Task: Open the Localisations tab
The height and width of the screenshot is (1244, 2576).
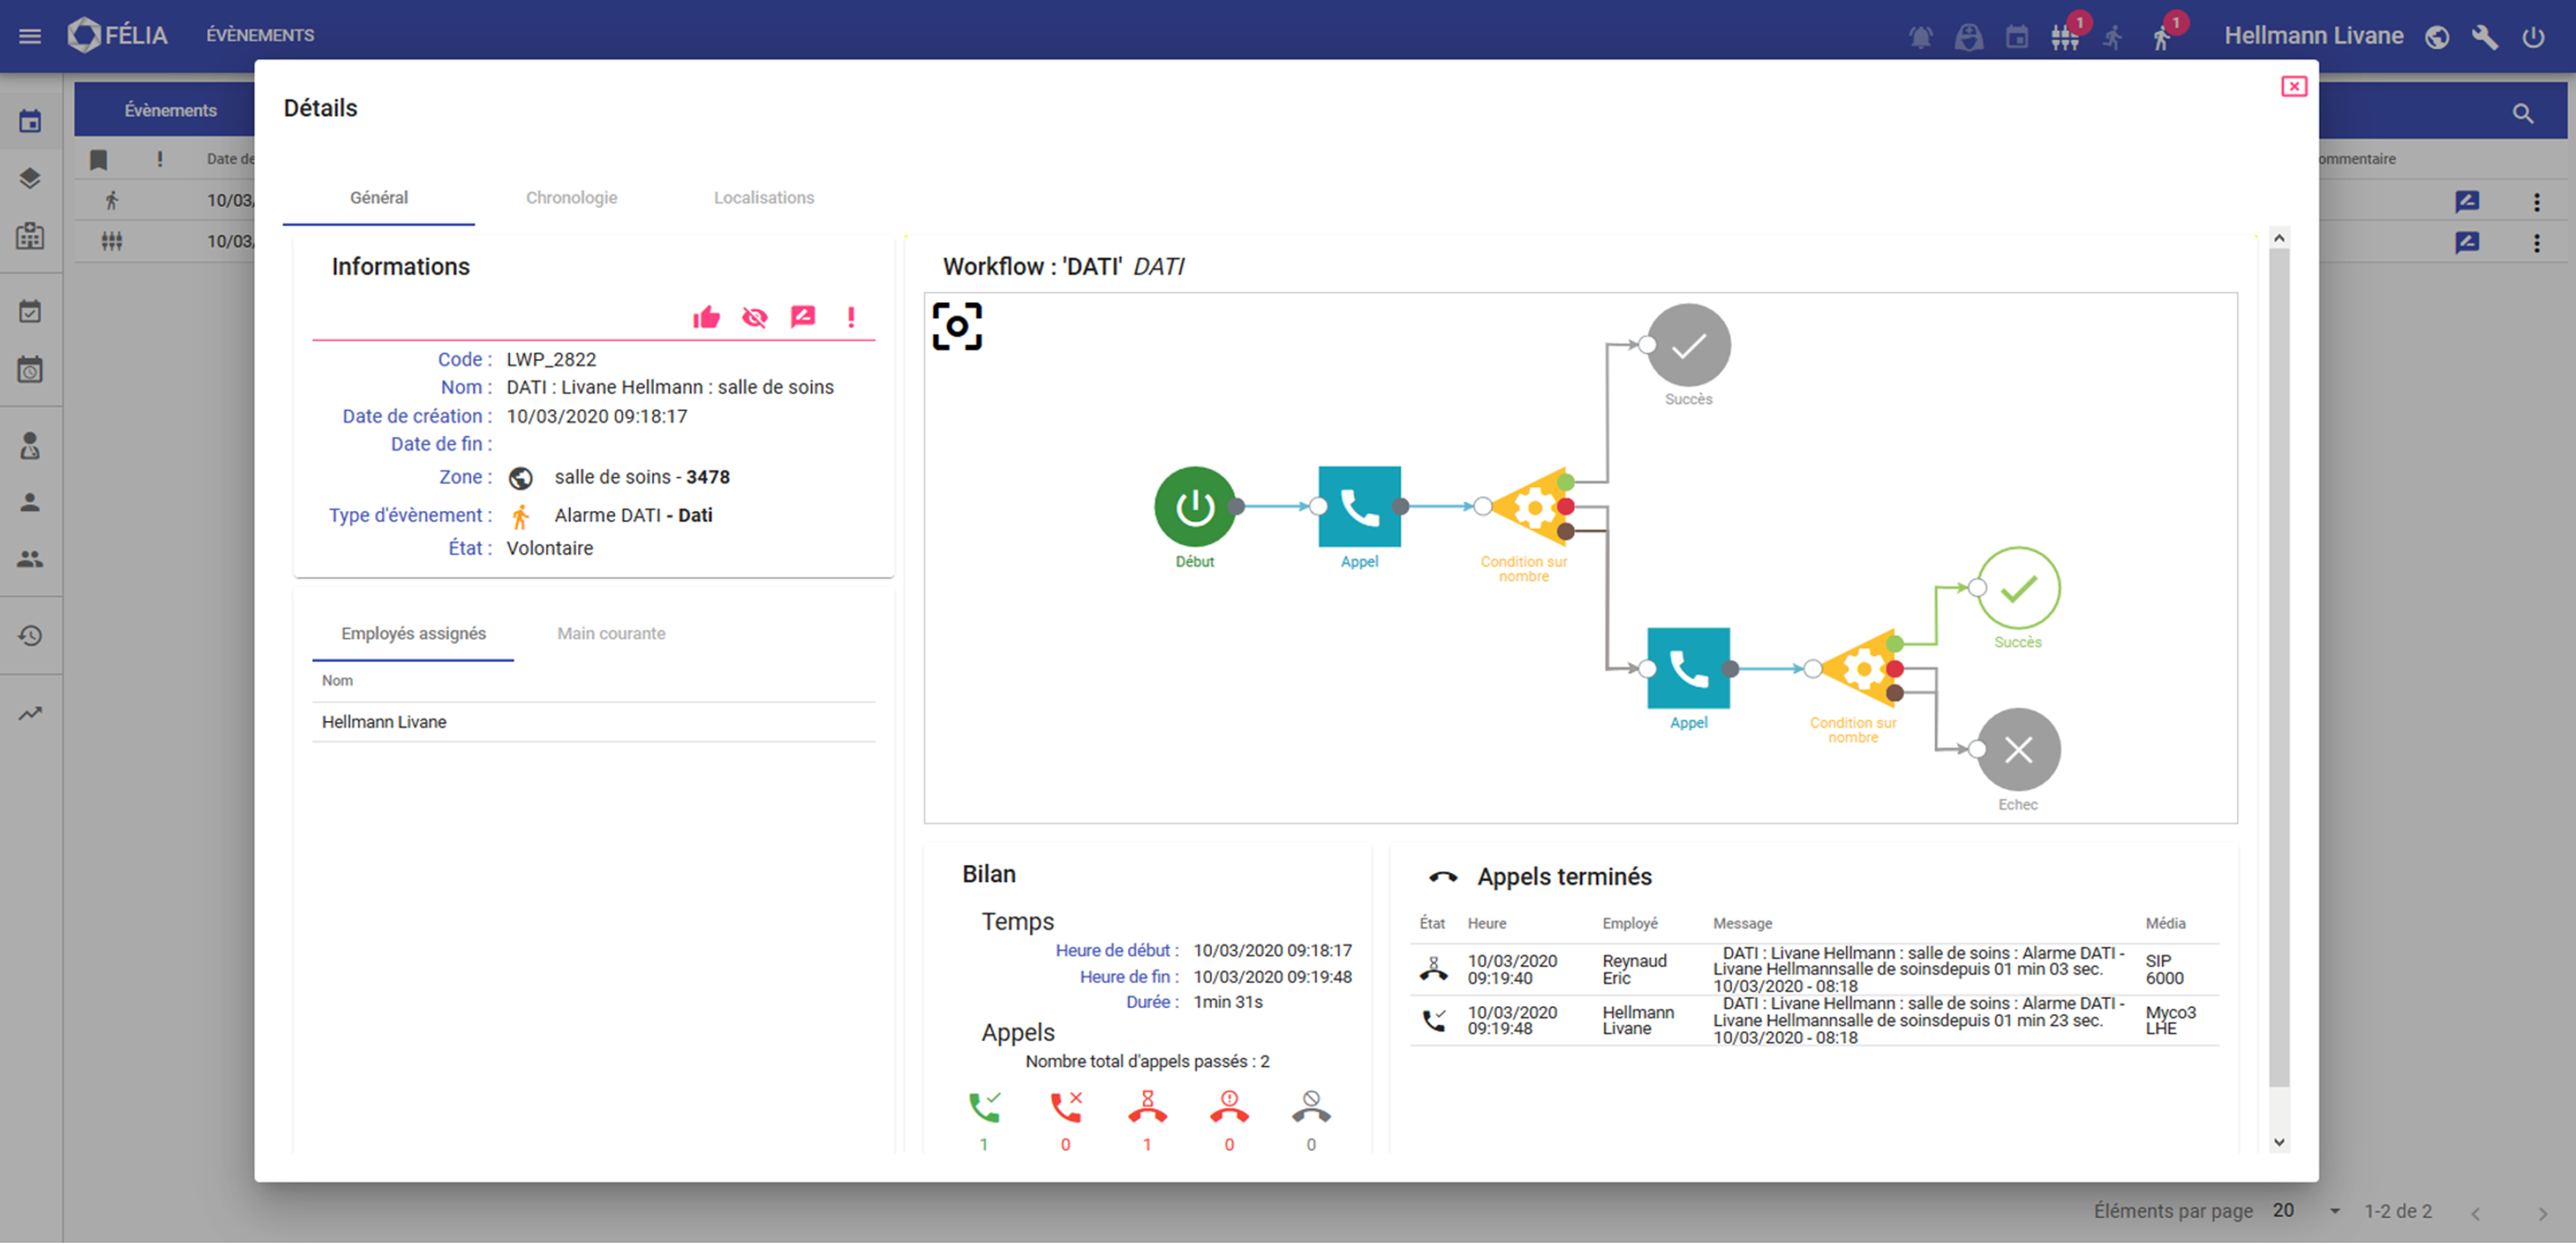Action: point(763,198)
